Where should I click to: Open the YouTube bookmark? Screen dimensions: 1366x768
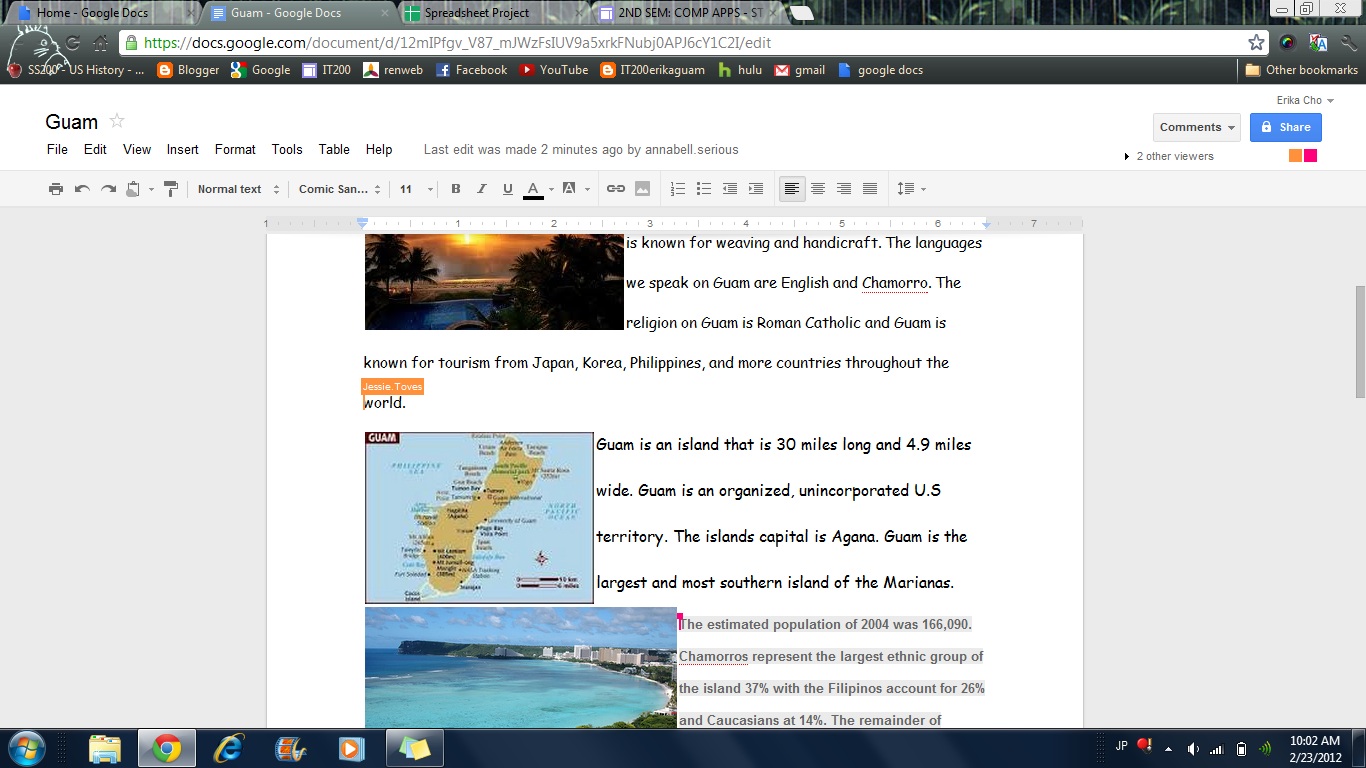tap(553, 70)
